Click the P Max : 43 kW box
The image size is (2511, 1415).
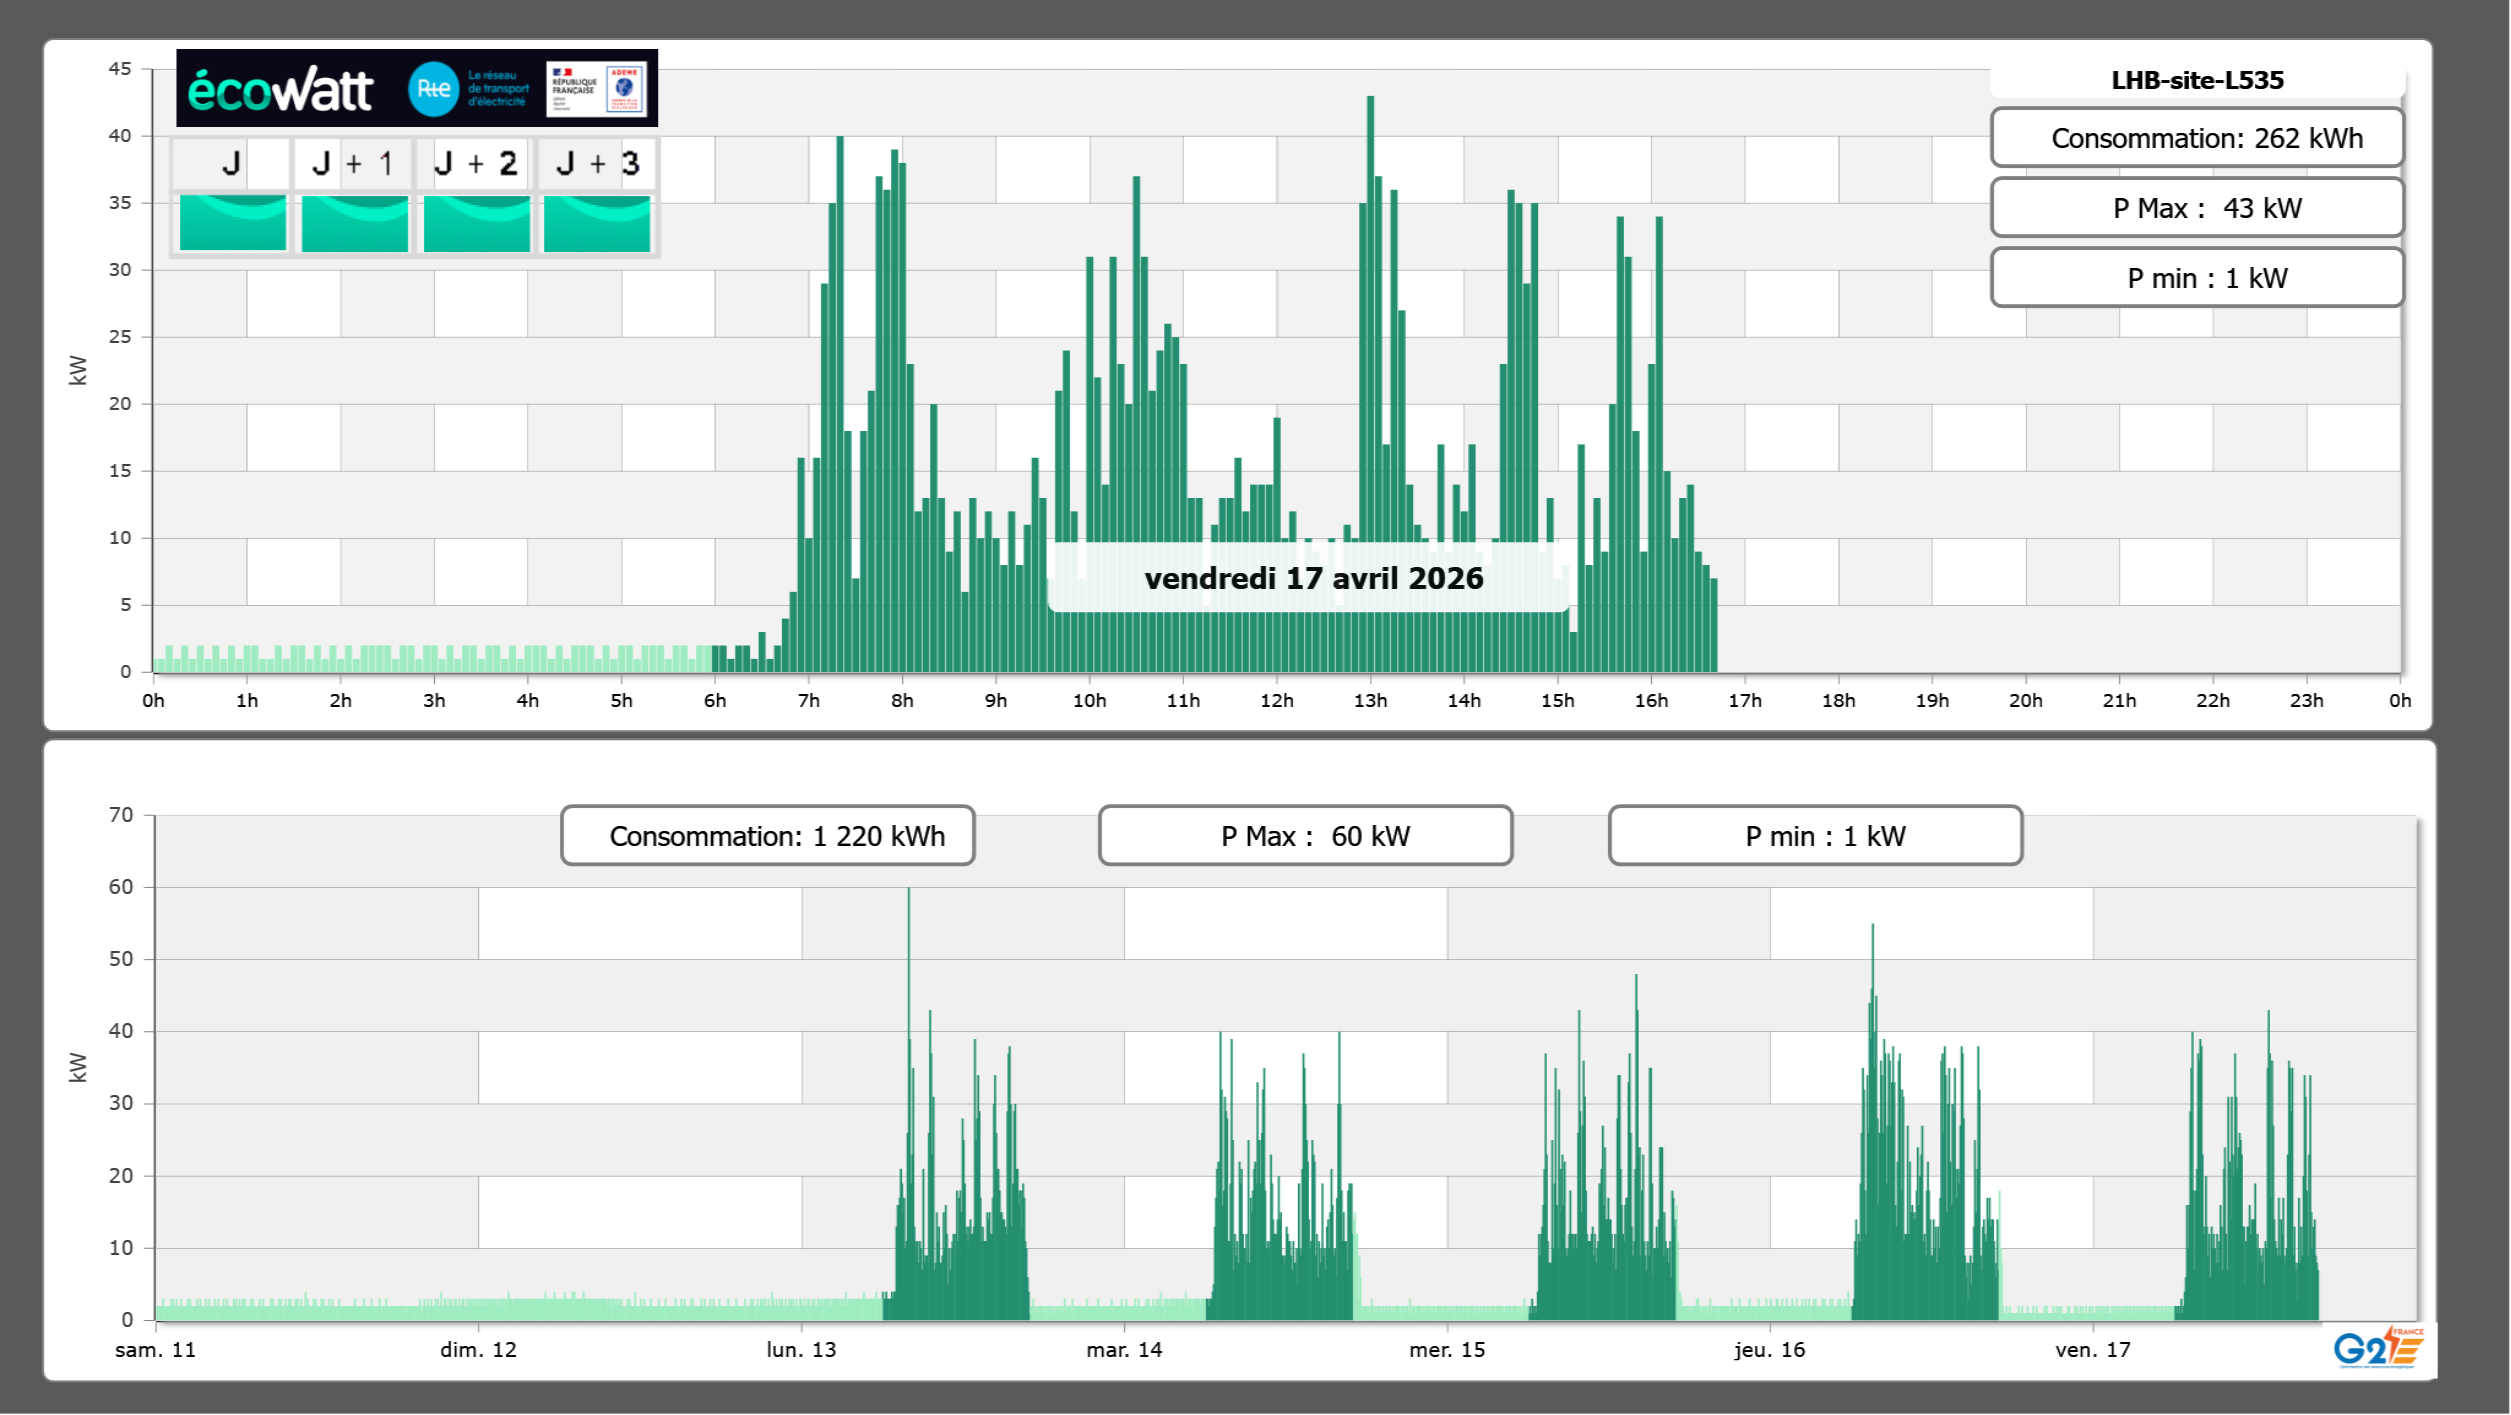pos(2197,208)
